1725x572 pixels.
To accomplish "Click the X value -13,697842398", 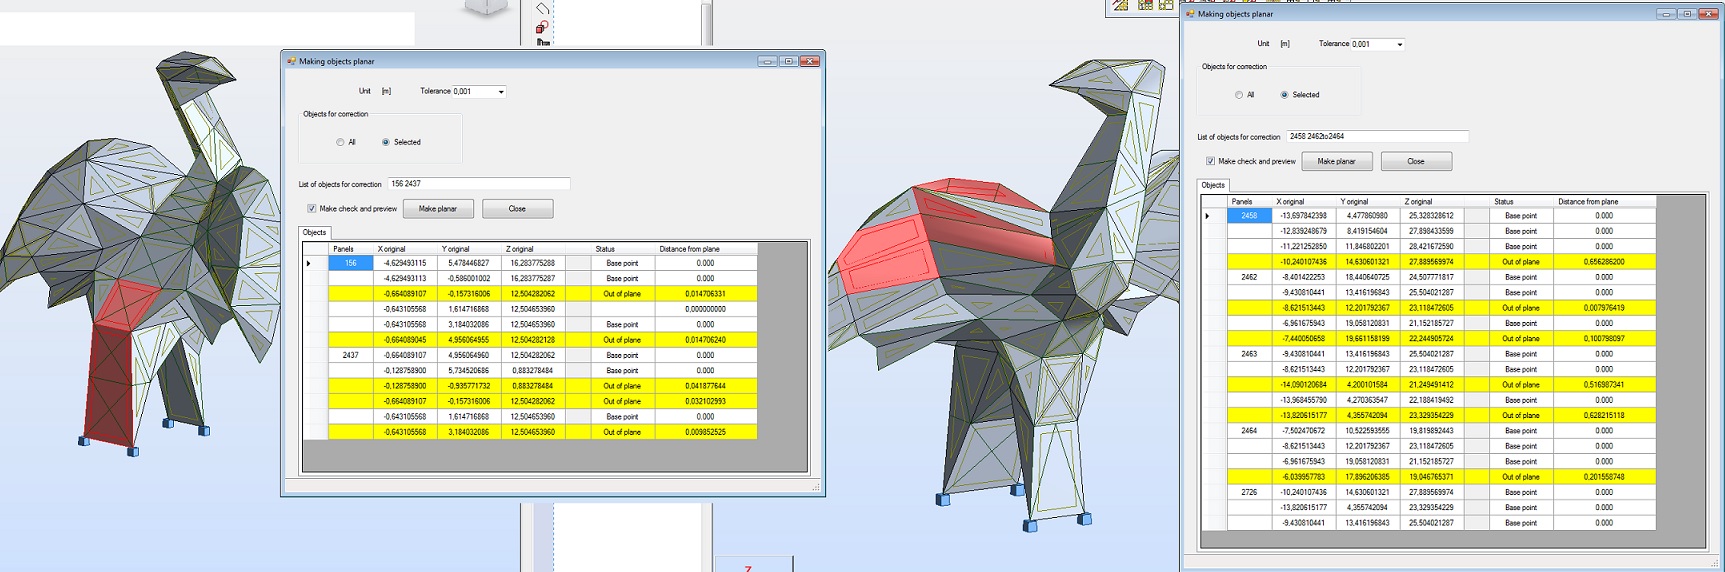I will (x=1304, y=216).
